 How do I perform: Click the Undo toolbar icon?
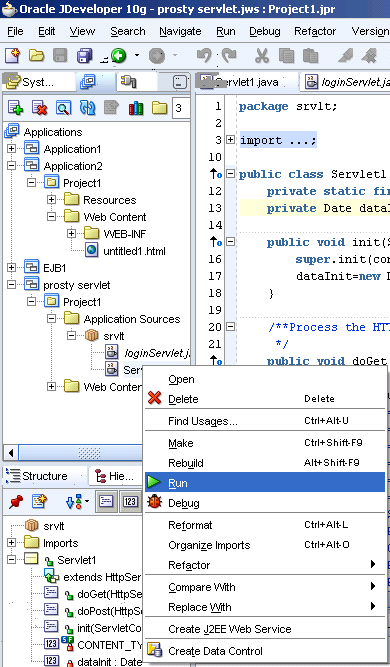(205, 56)
